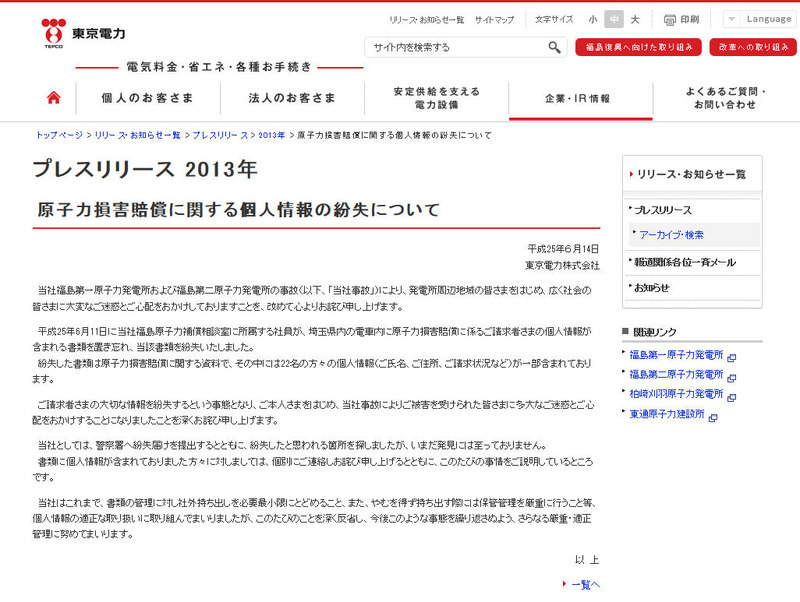Image resolution: width=800 pixels, height=602 pixels.
Task: Select medium font size 中
Action: [614, 19]
